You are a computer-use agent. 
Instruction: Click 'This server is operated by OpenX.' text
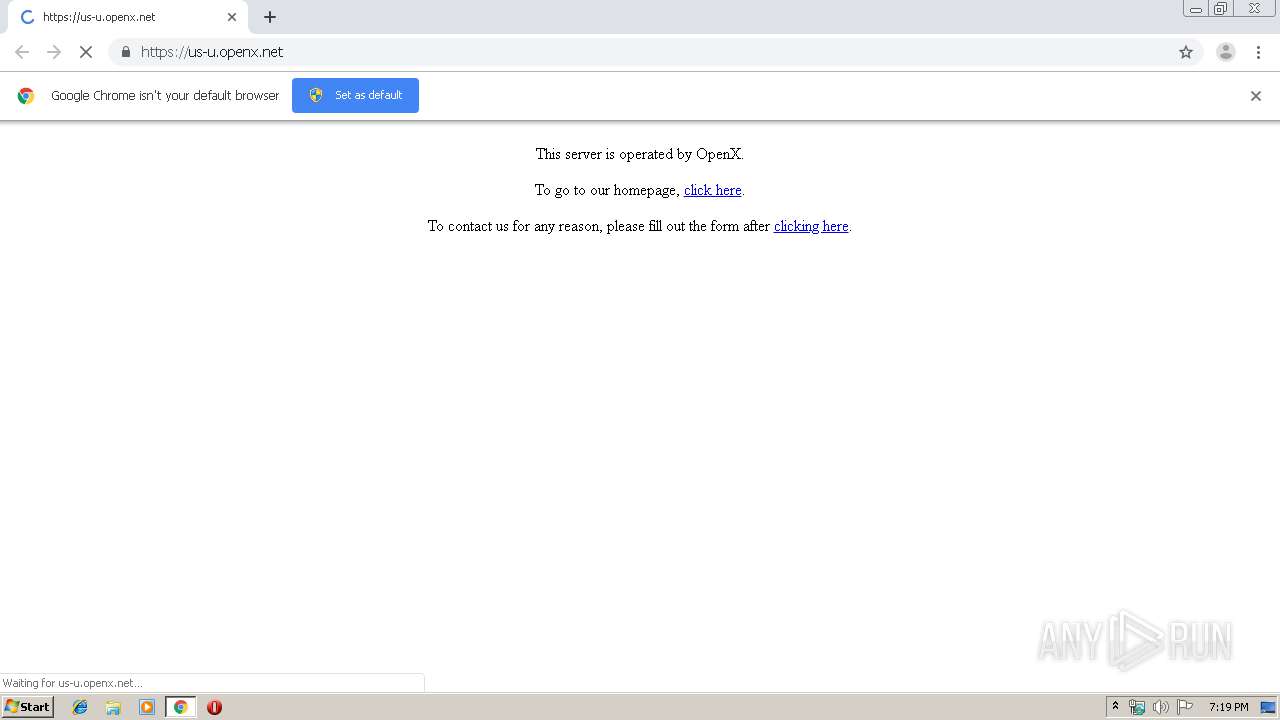[x=640, y=154]
